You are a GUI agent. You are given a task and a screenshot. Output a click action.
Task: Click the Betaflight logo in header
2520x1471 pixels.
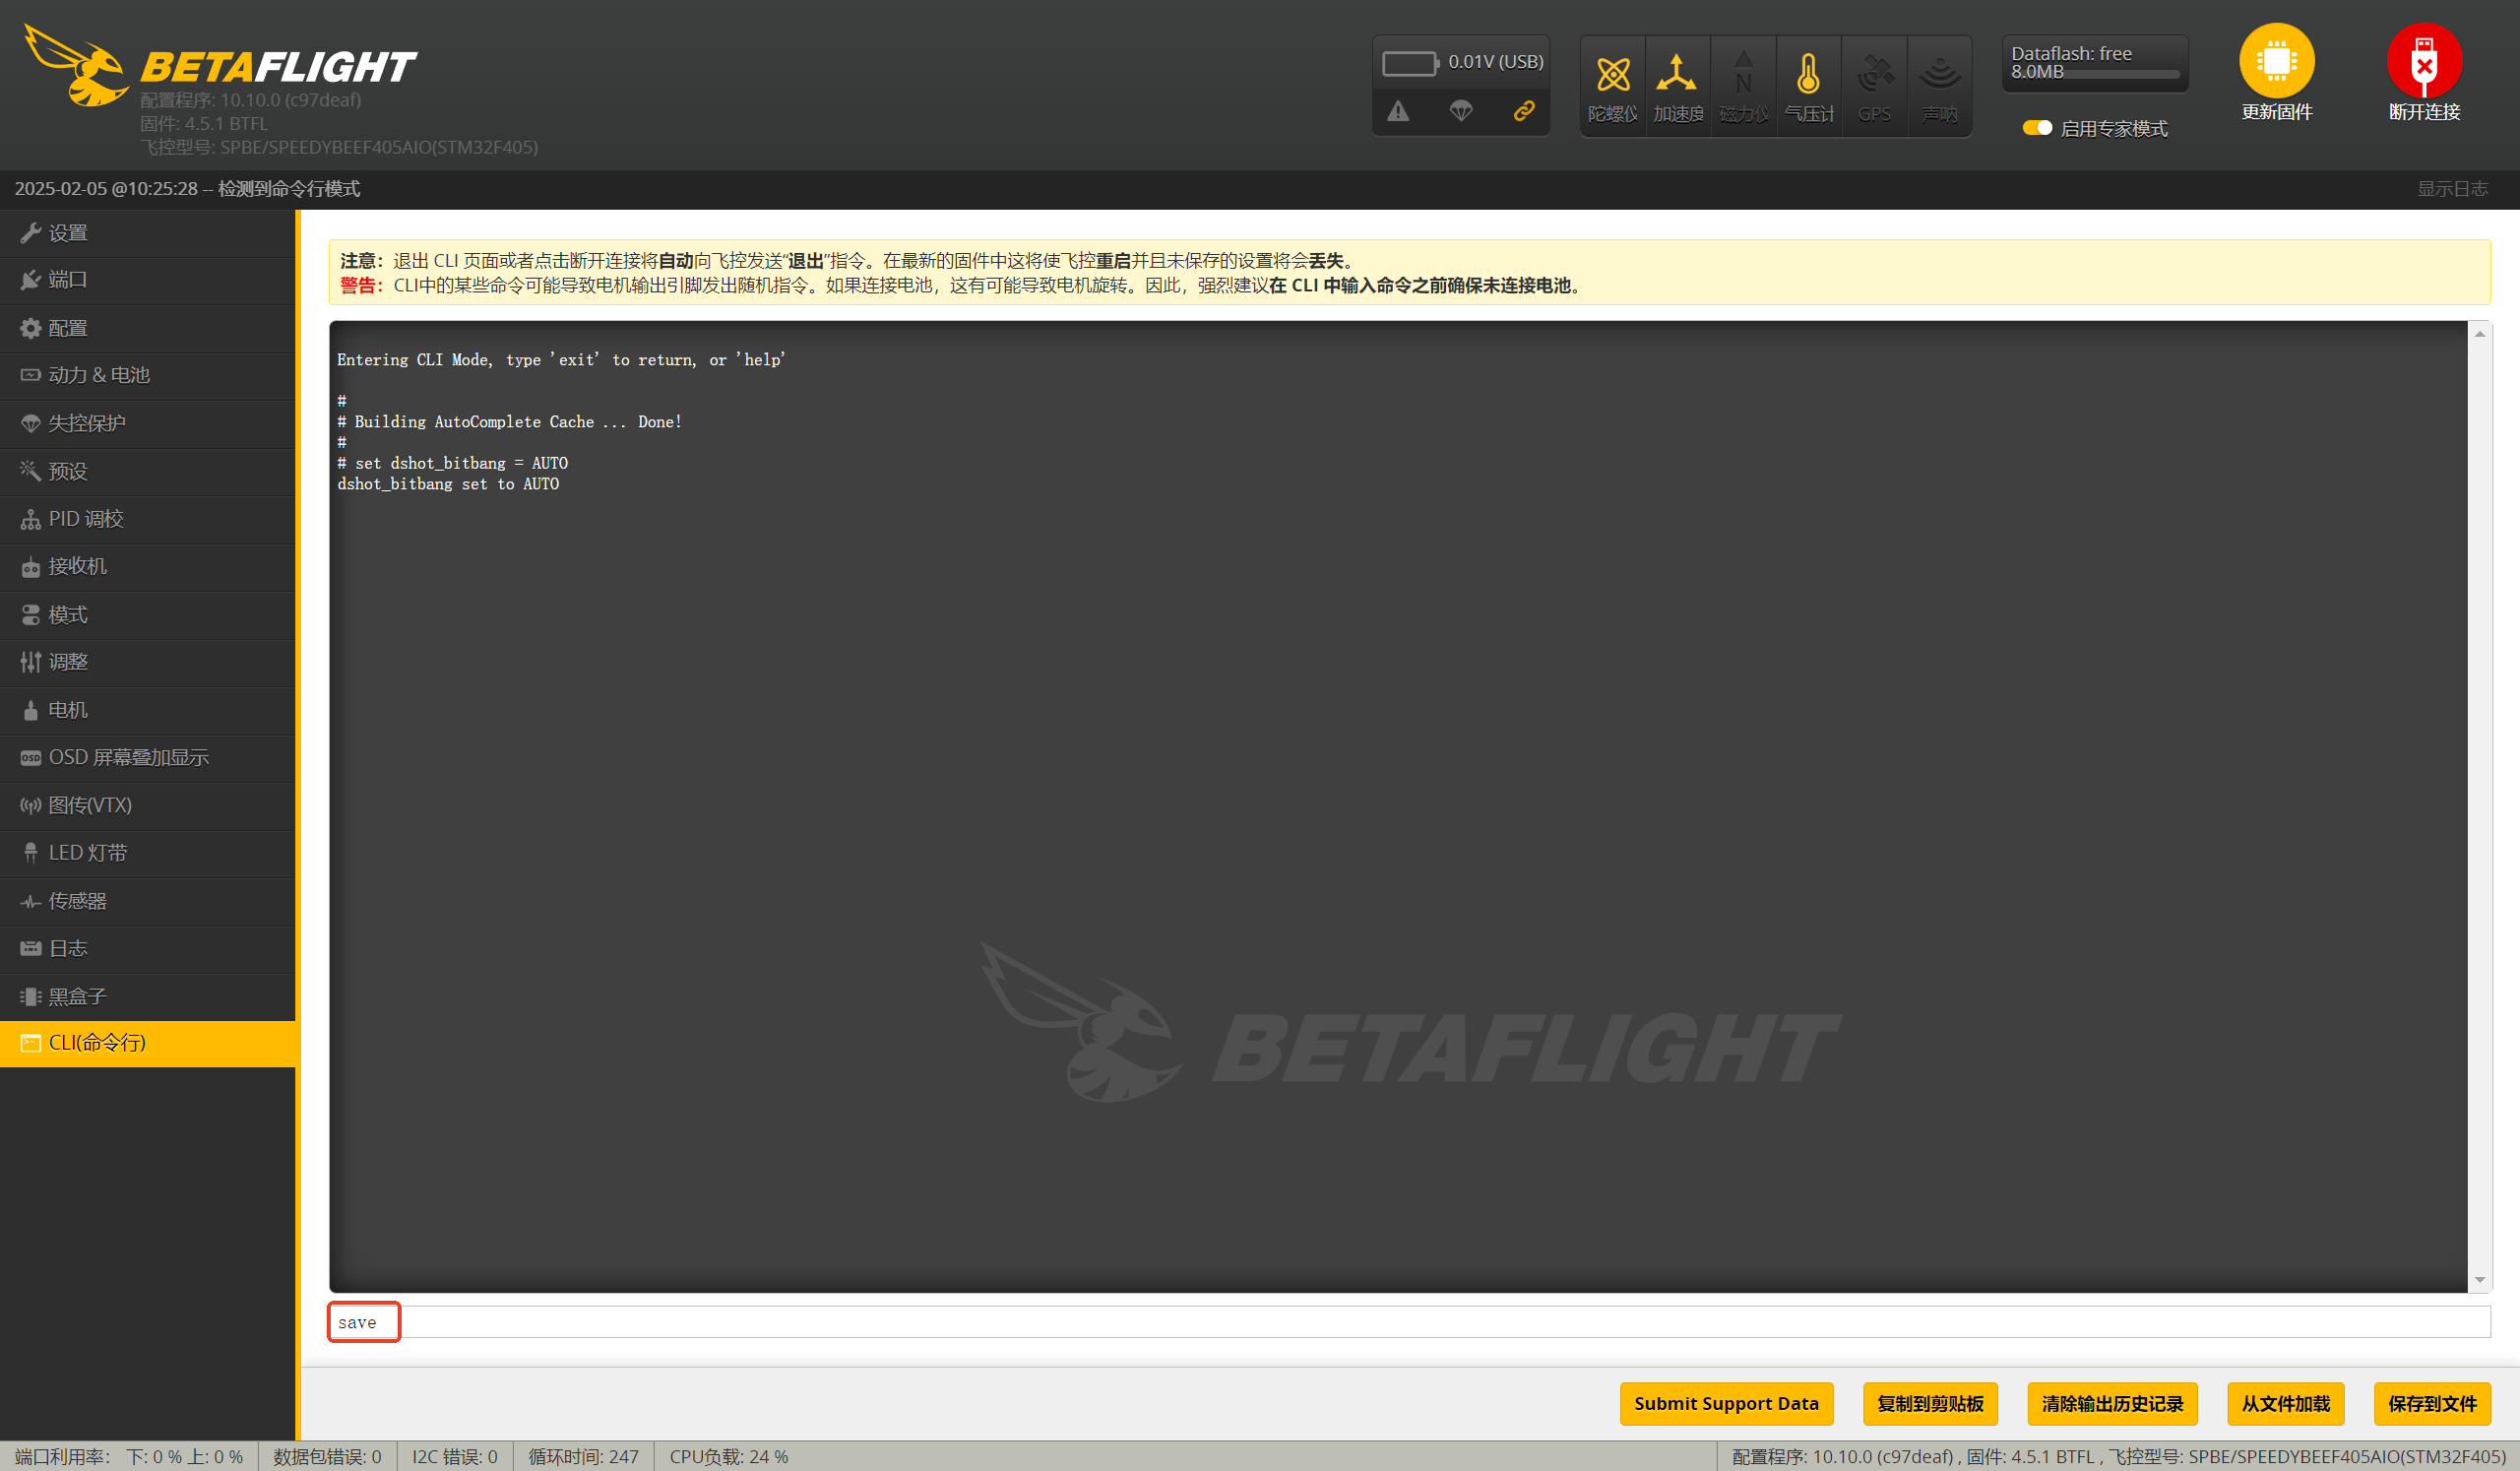tap(220, 66)
